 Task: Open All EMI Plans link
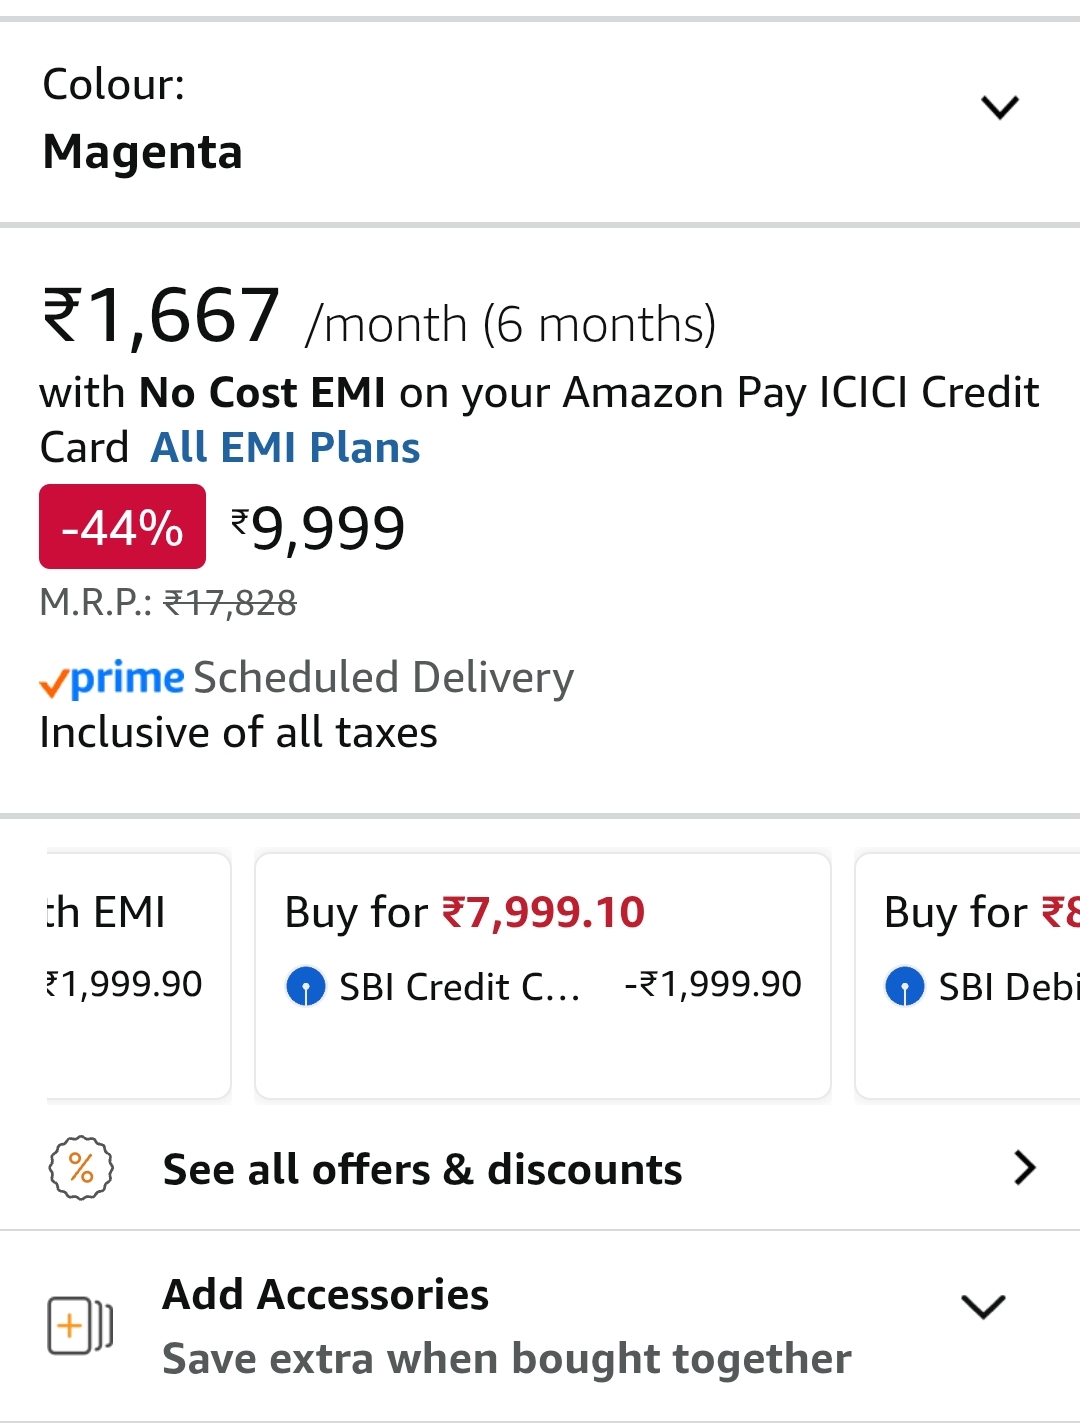[x=285, y=448]
